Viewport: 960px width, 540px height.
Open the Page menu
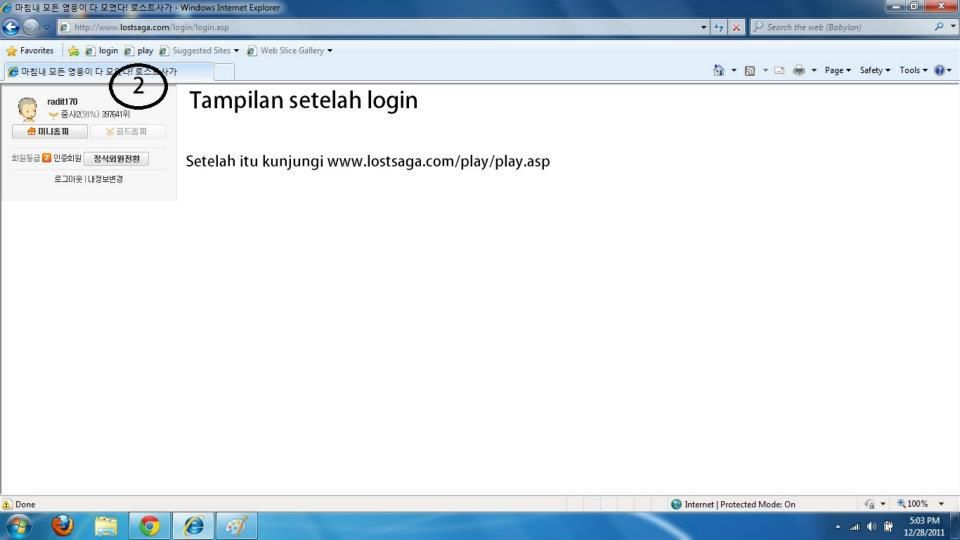(838, 70)
